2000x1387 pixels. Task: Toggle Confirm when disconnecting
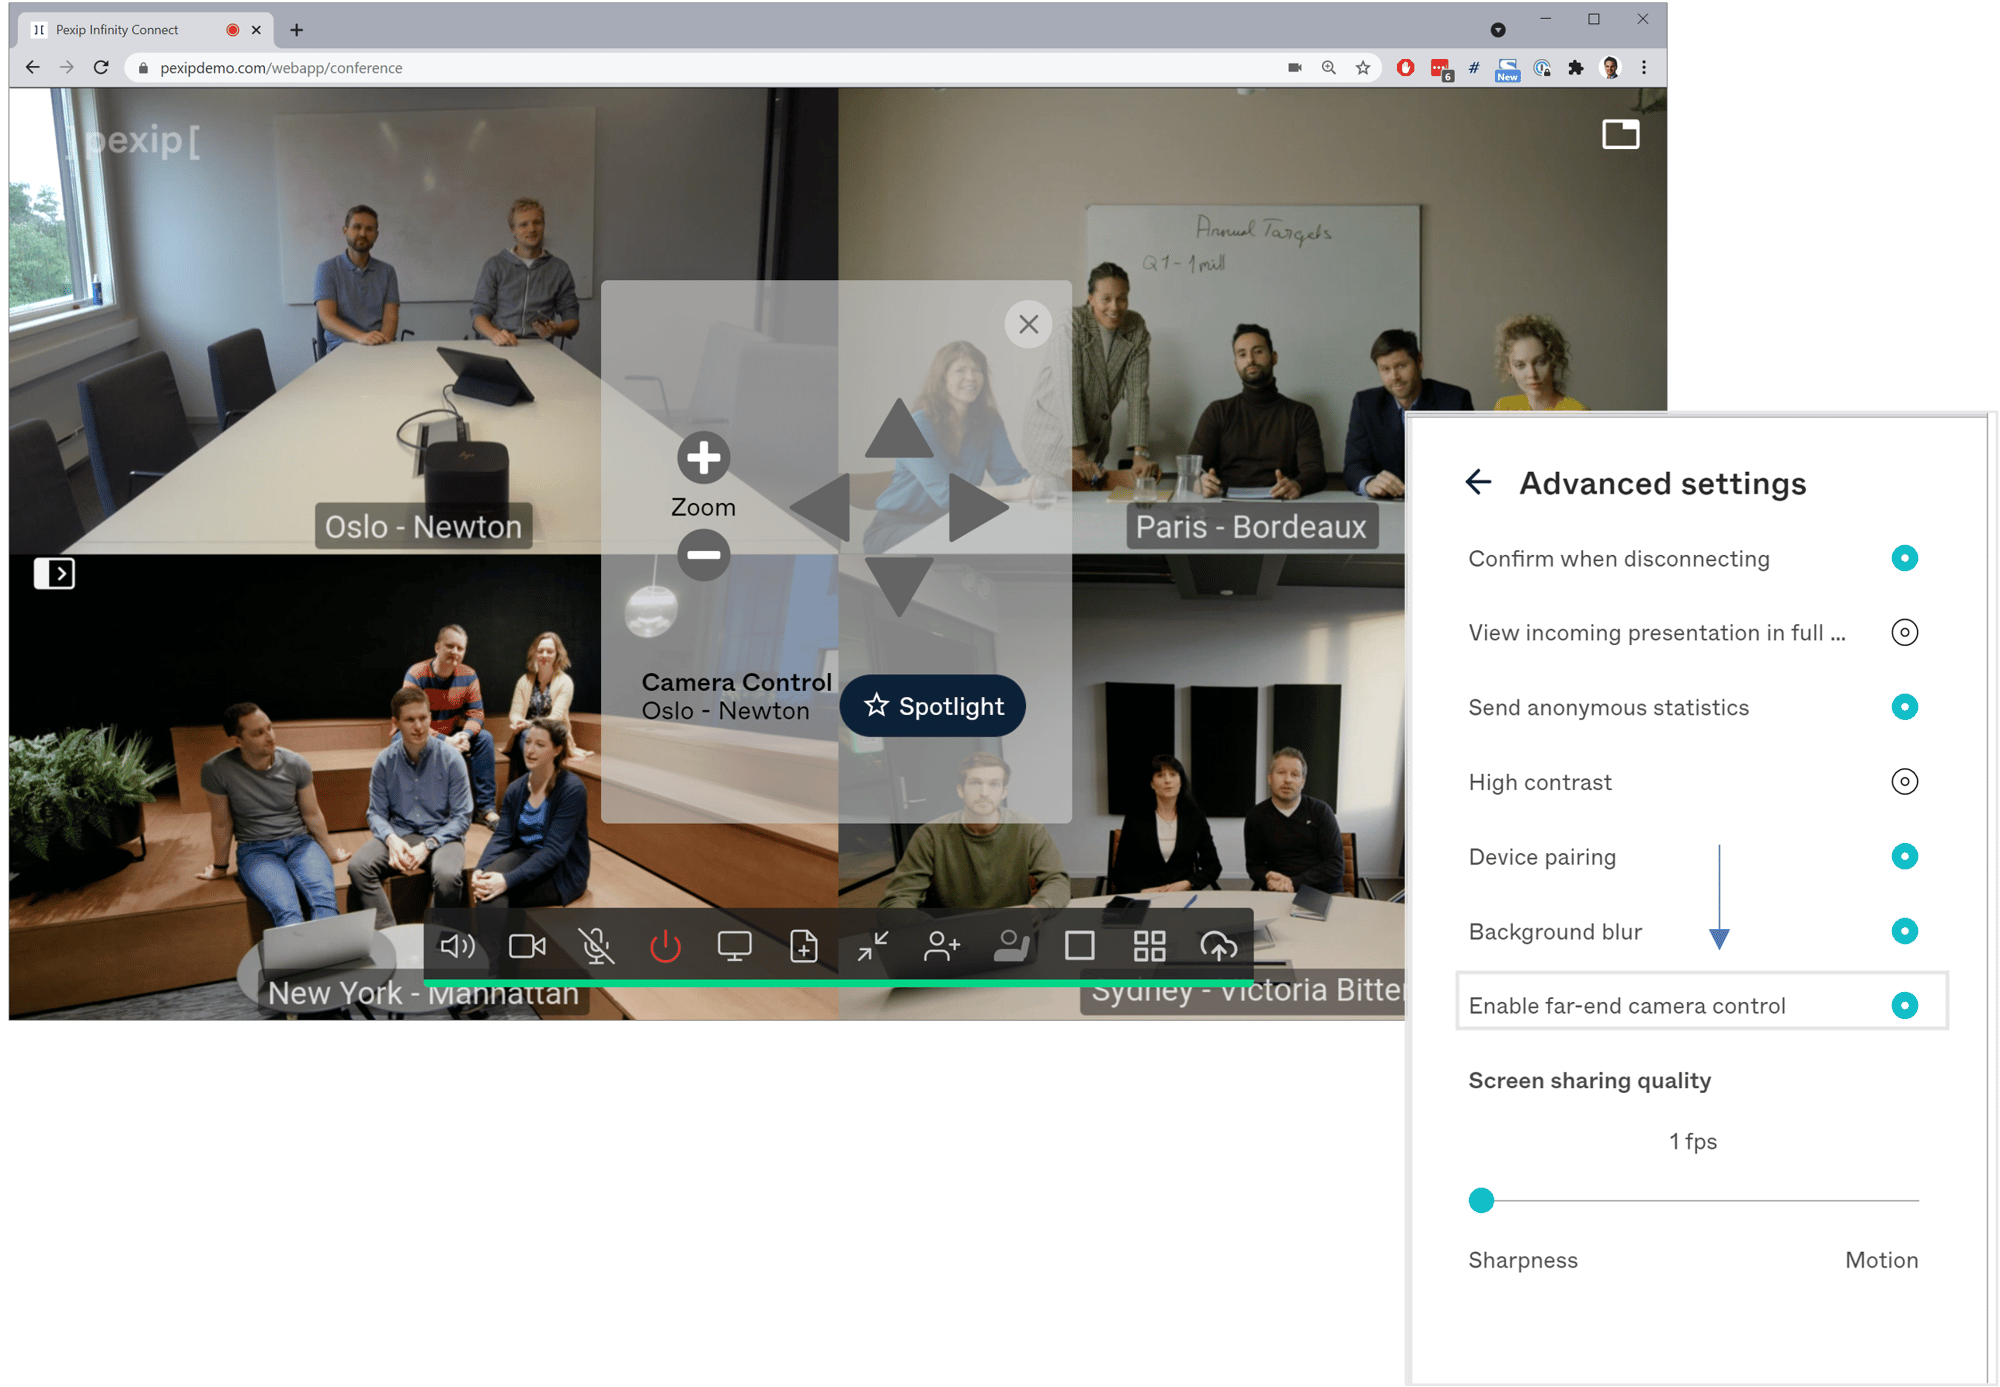point(1905,559)
